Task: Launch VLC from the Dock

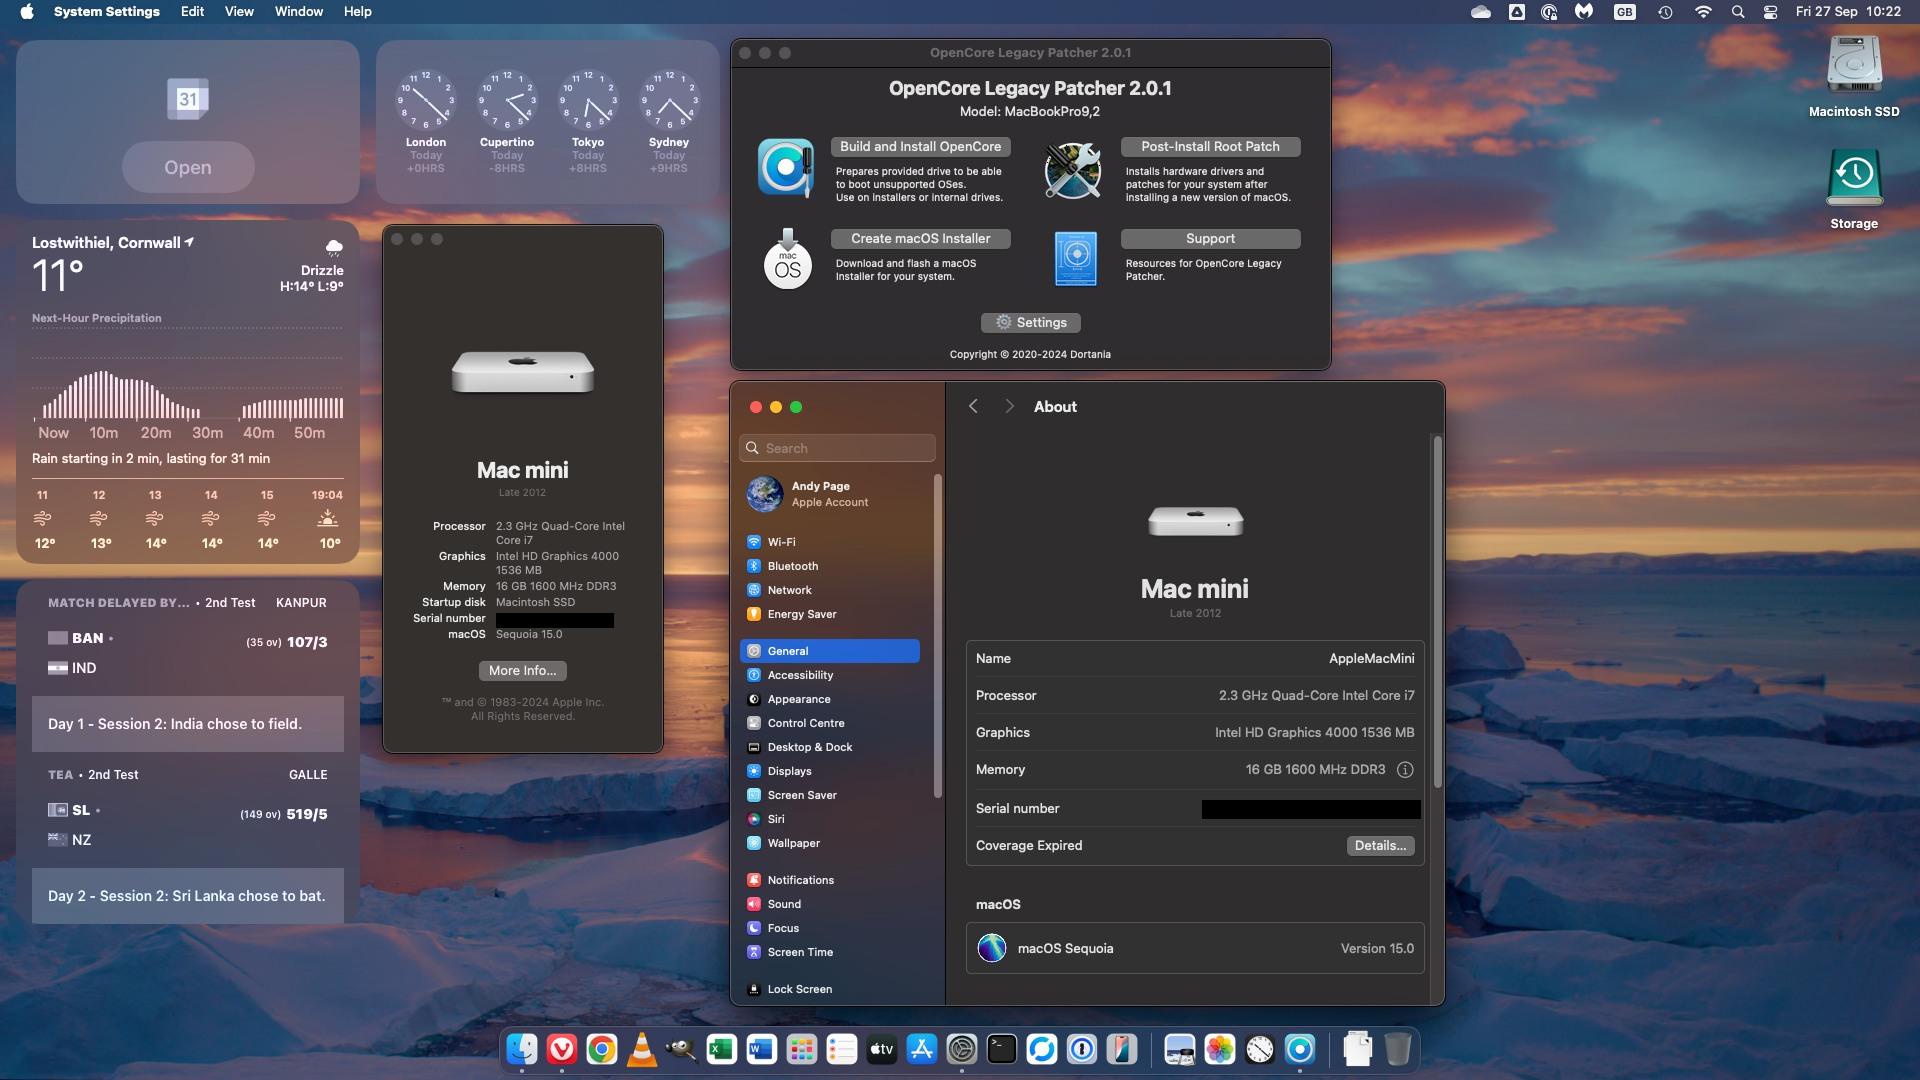Action: pyautogui.click(x=642, y=1049)
